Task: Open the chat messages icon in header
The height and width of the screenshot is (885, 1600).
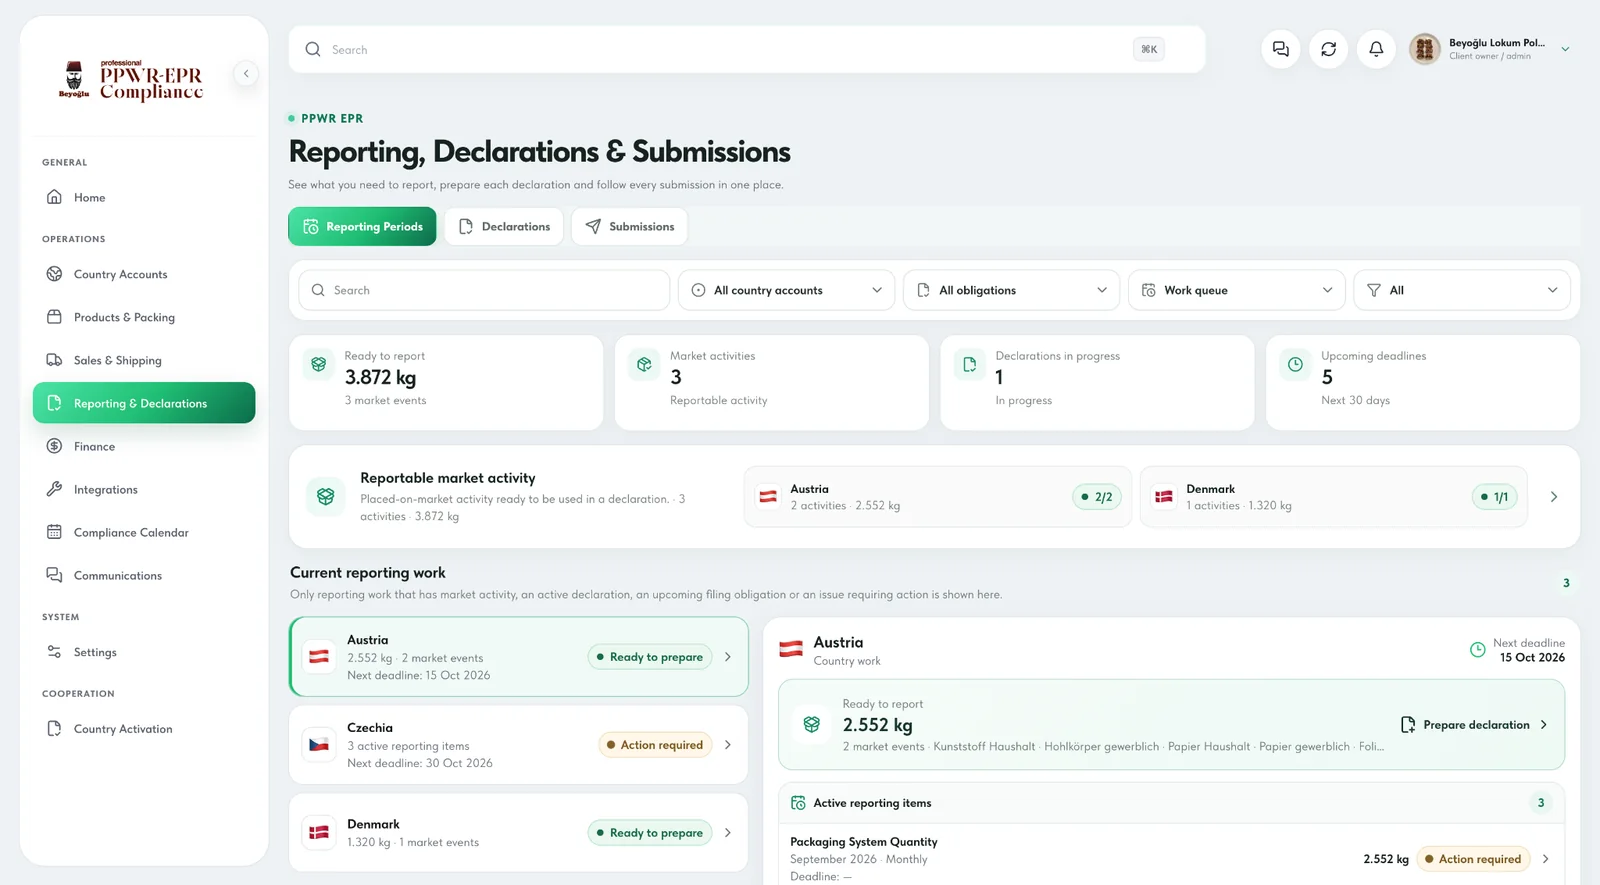Action: 1280,49
